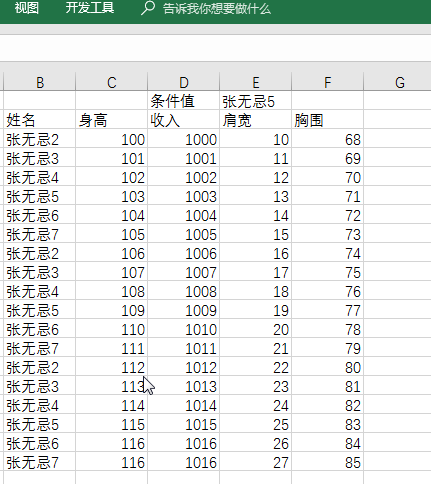431x484 pixels.
Task: Select the 肩宽 cell showing 22
Action: [x=256, y=367]
